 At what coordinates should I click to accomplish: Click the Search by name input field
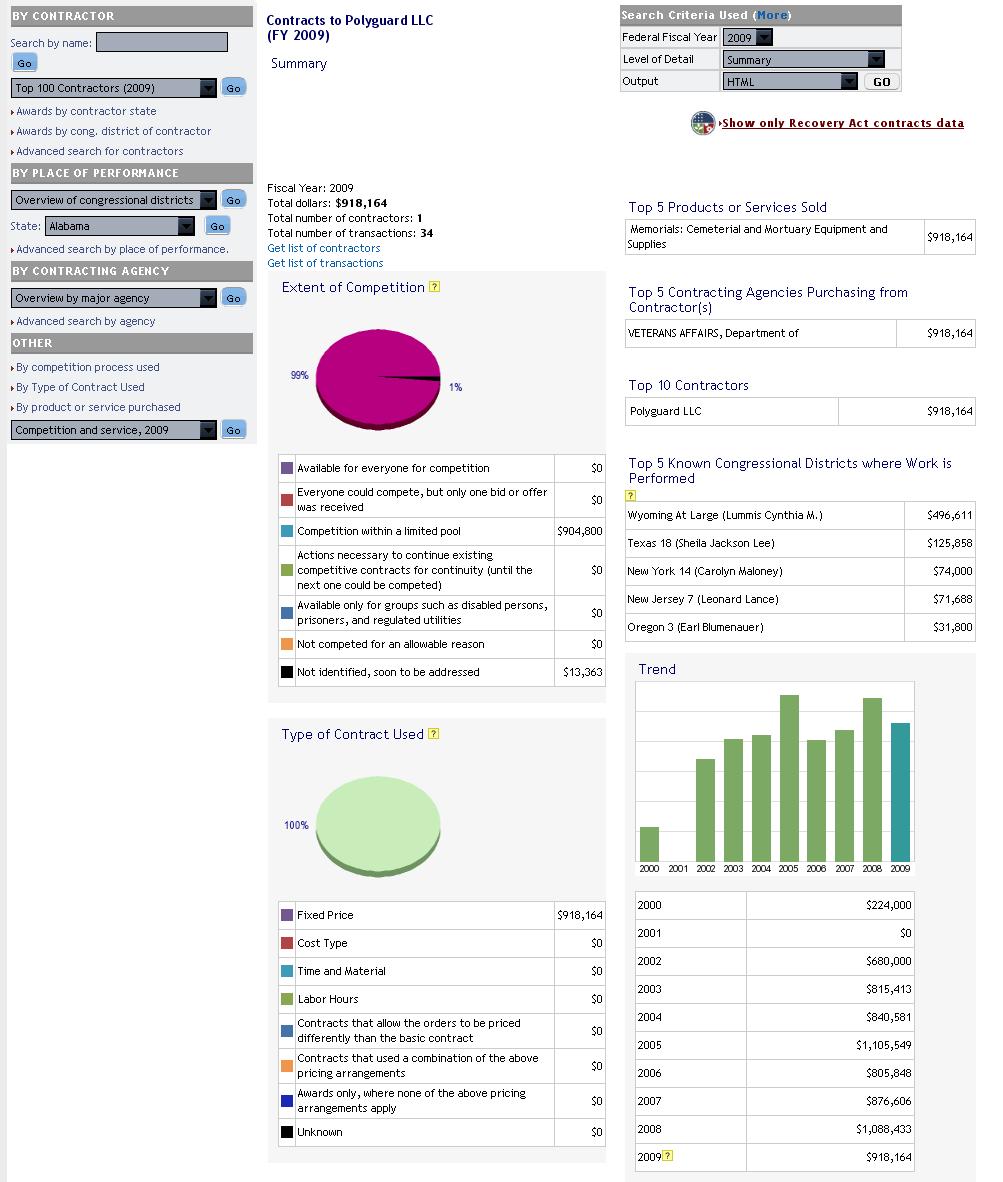click(x=162, y=42)
